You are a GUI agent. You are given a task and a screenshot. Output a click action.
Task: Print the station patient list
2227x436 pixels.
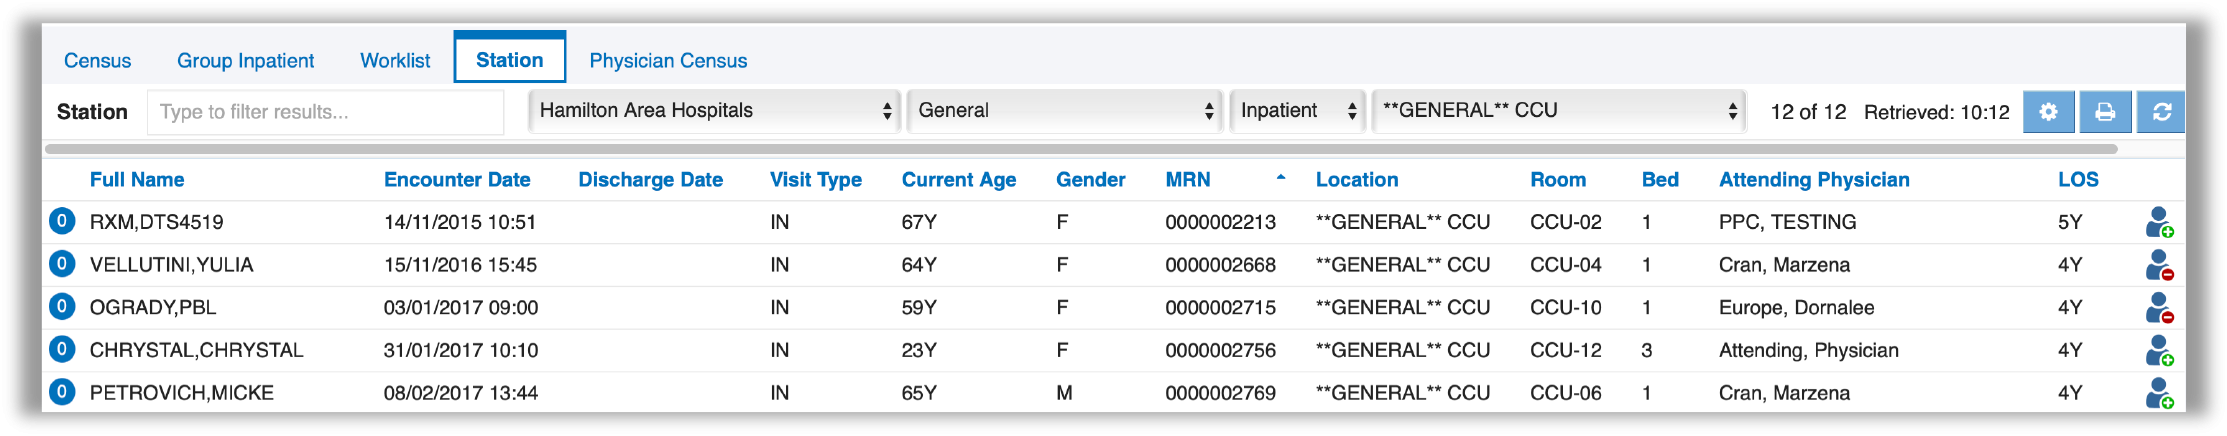point(2105,112)
